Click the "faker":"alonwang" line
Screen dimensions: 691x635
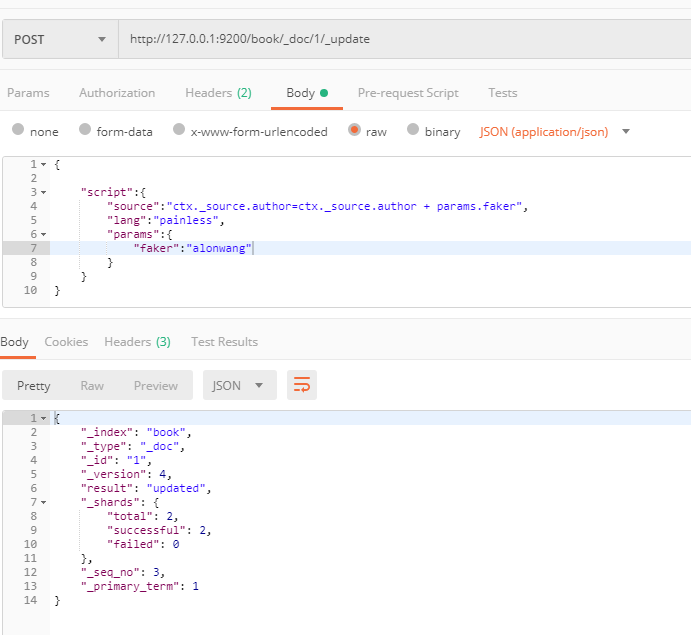coord(193,249)
